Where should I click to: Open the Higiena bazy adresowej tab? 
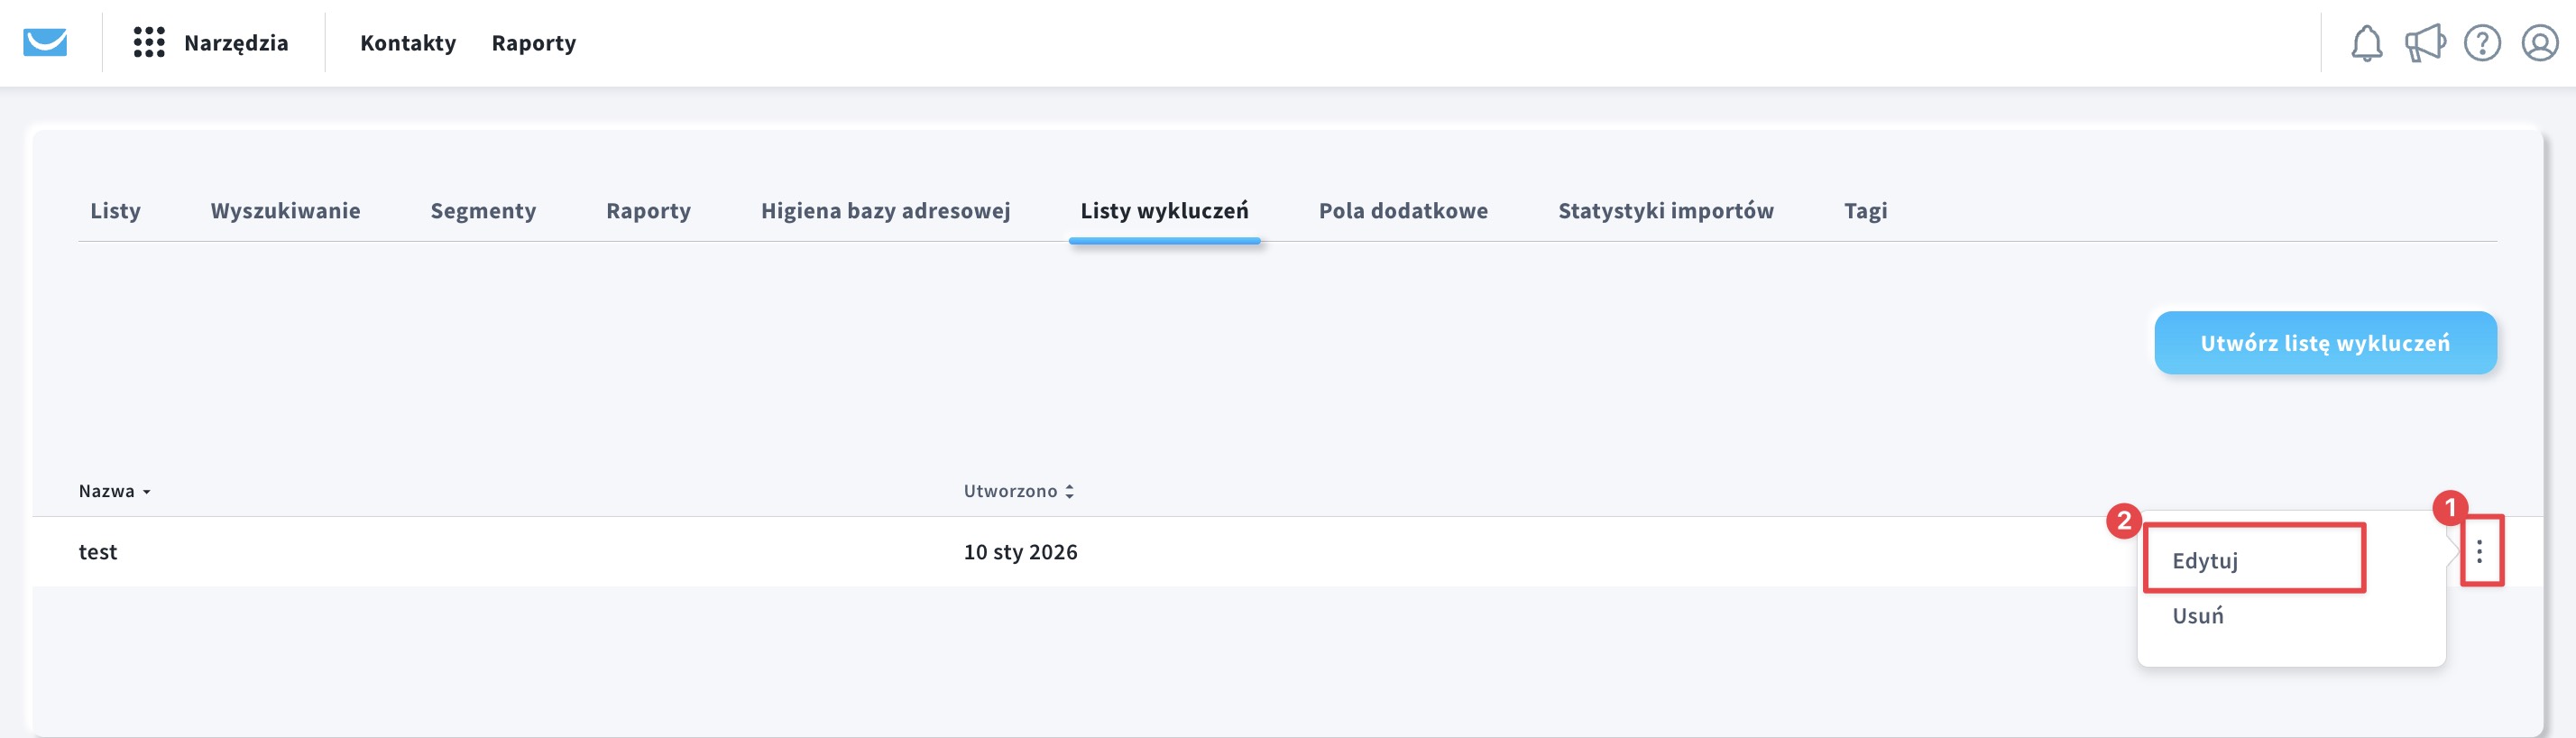coord(885,211)
